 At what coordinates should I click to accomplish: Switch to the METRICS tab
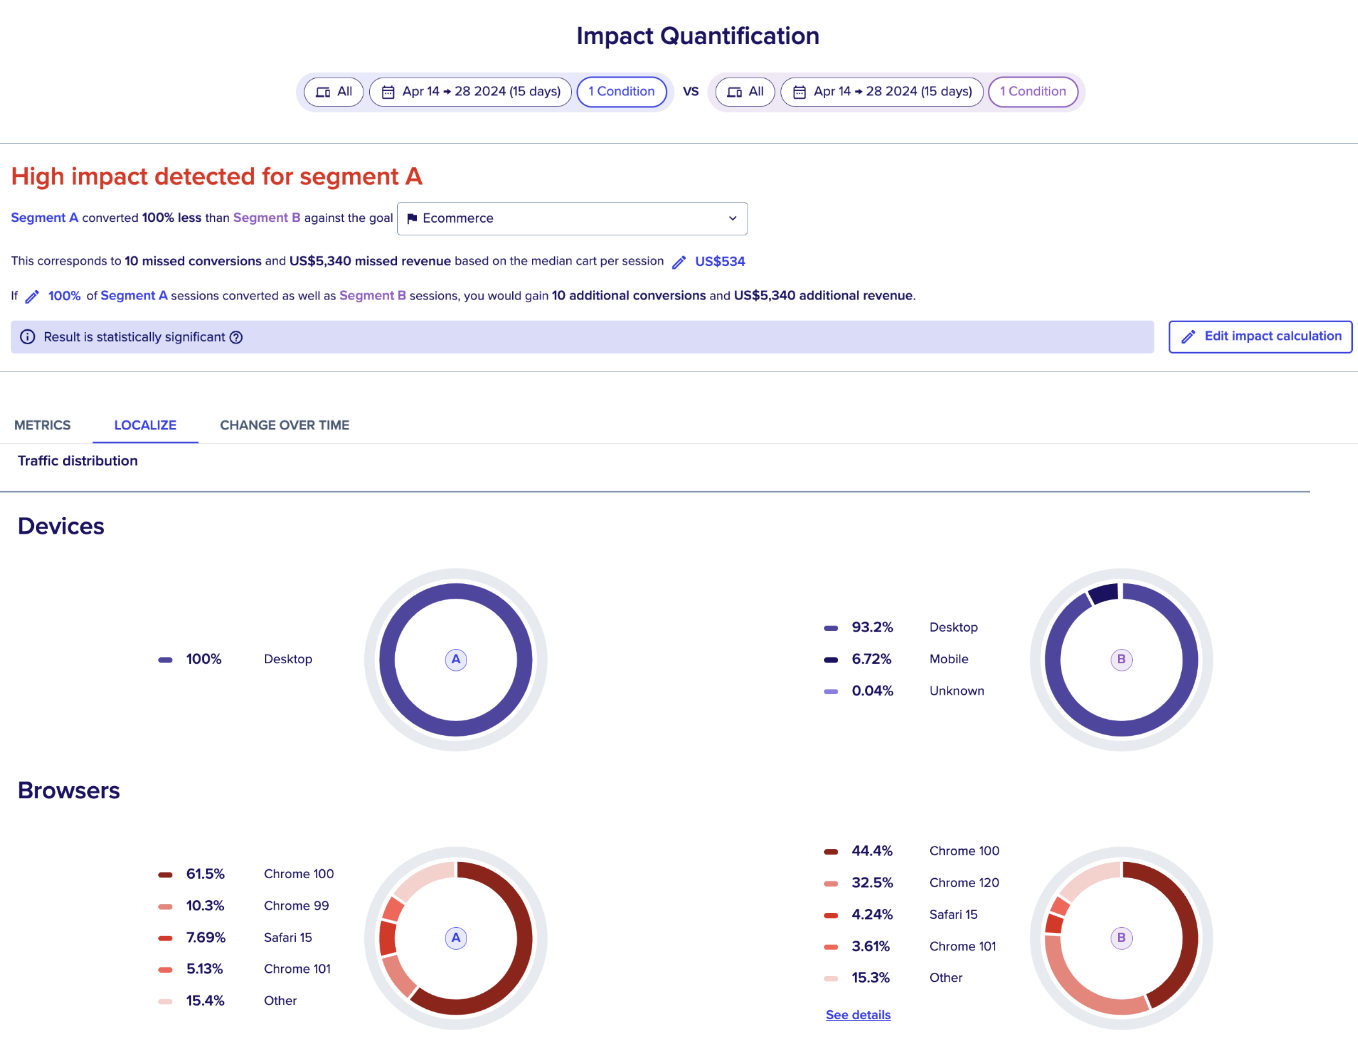pyautogui.click(x=42, y=425)
